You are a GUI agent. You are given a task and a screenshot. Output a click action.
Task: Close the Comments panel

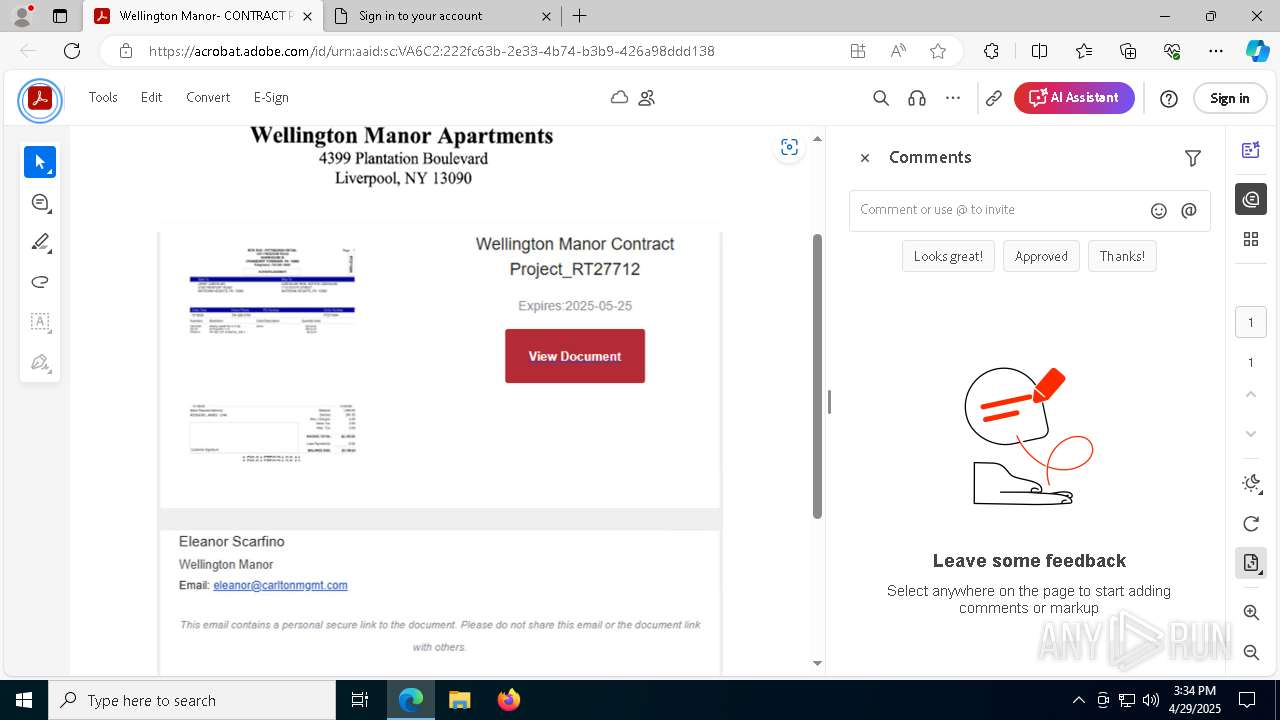click(x=865, y=158)
